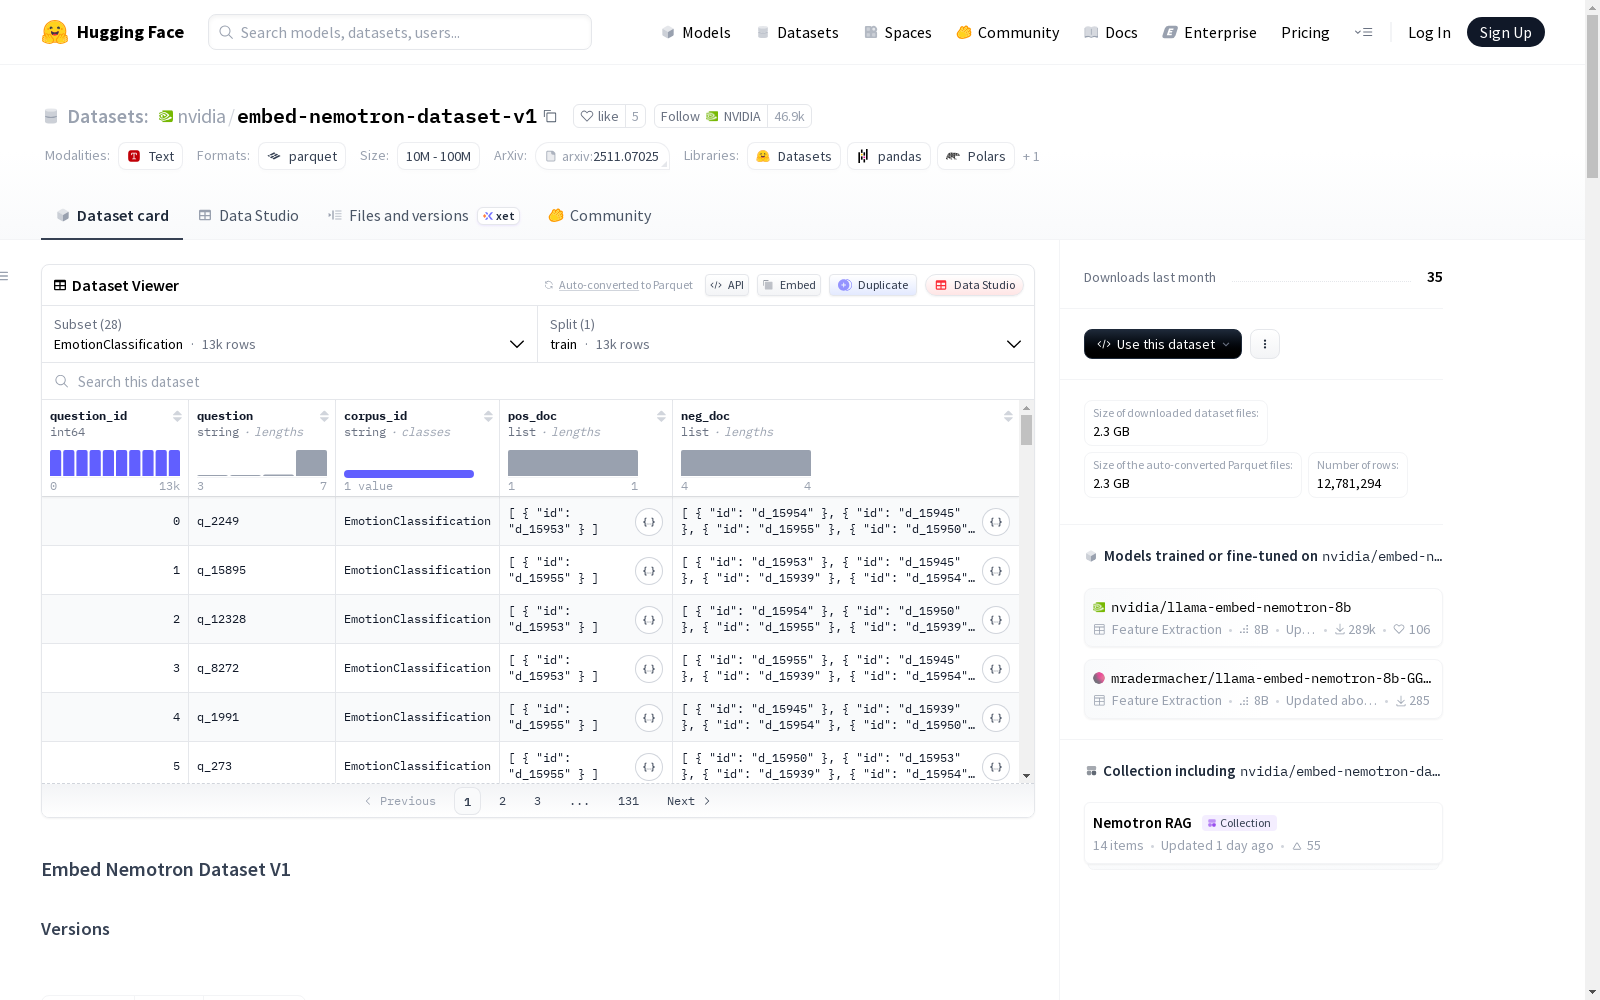Switch to the Dataset card tab
This screenshot has height=1000, width=1600.
tap(112, 216)
